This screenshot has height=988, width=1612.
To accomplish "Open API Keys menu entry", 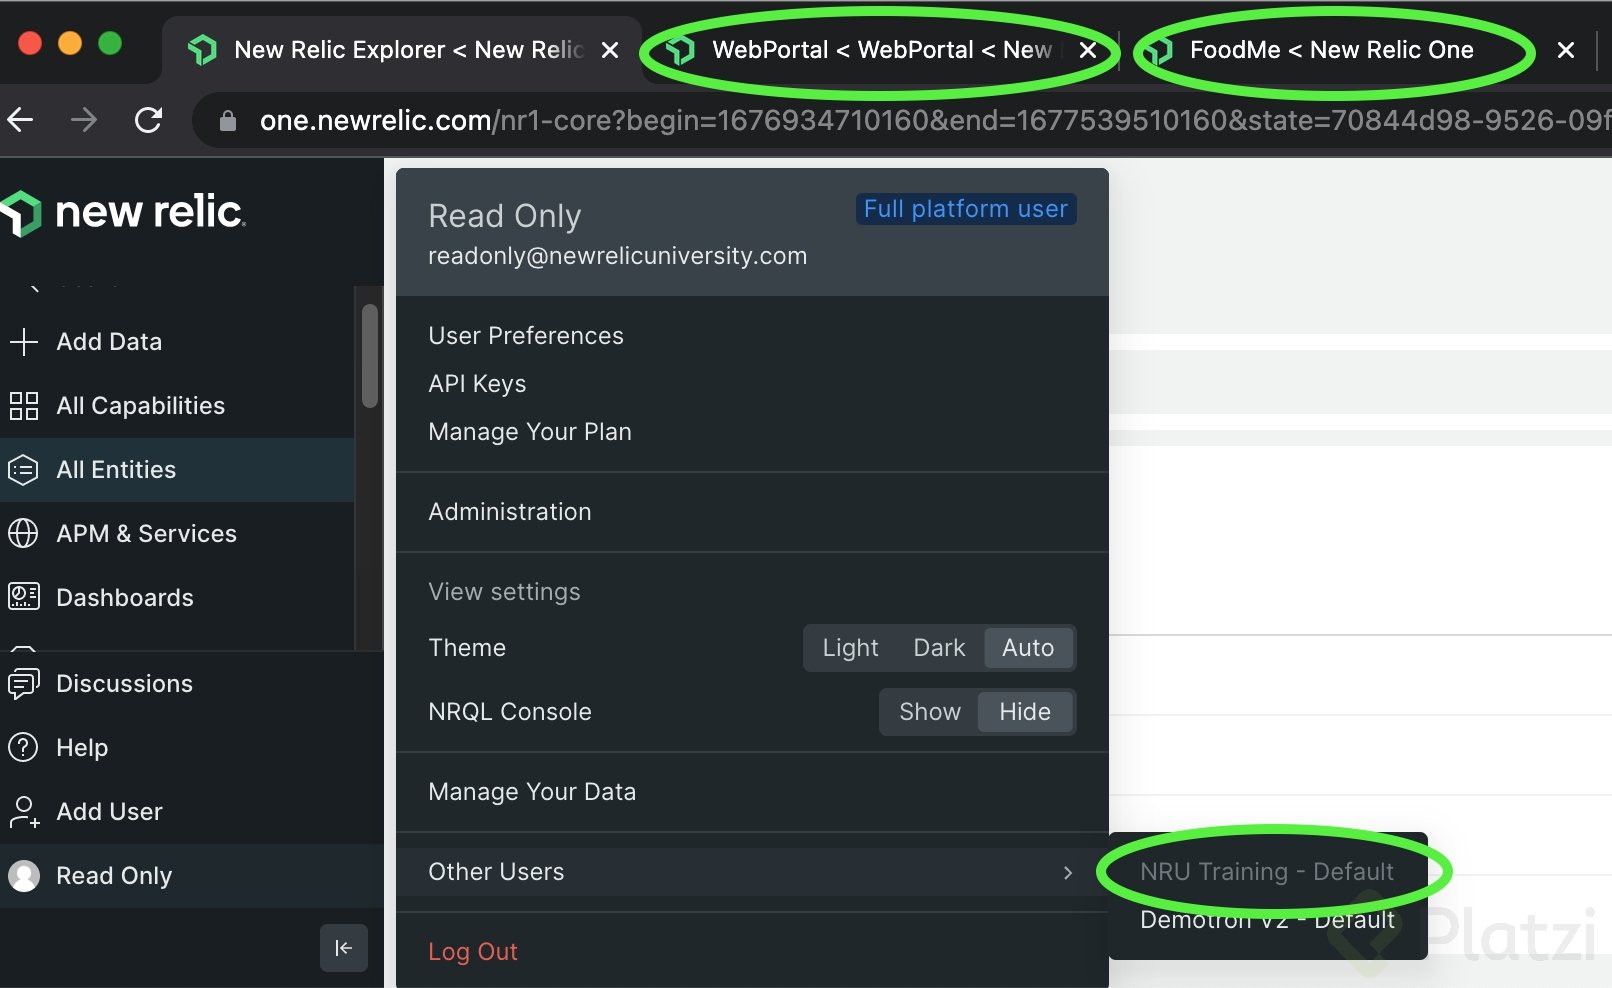I will tap(477, 384).
